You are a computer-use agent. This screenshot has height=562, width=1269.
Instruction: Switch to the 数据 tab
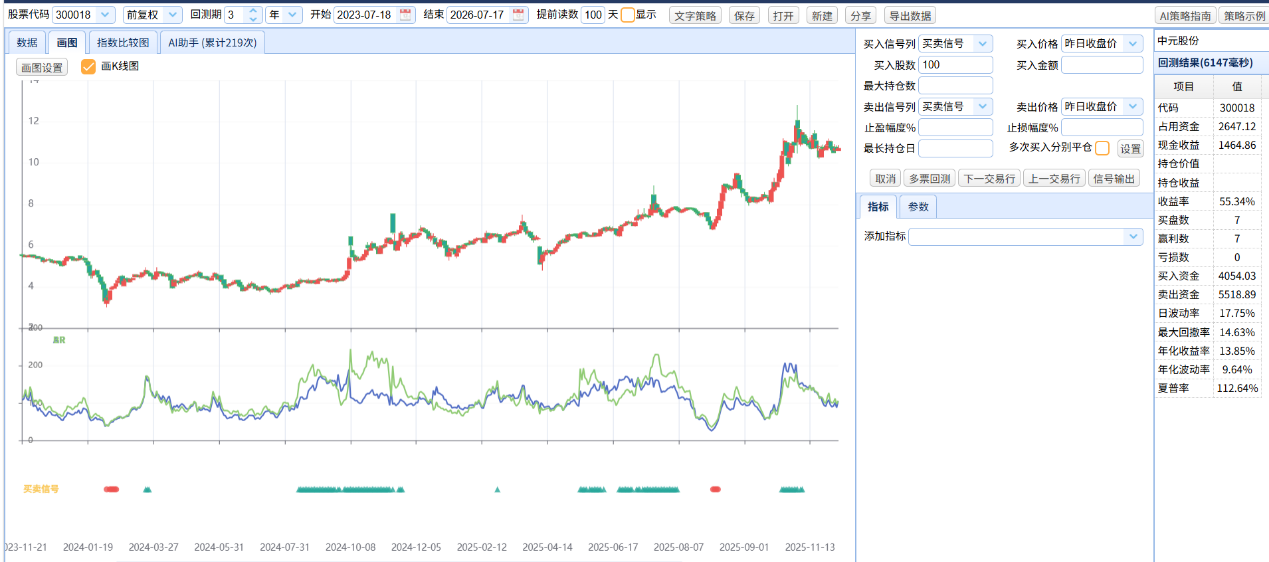[27, 42]
